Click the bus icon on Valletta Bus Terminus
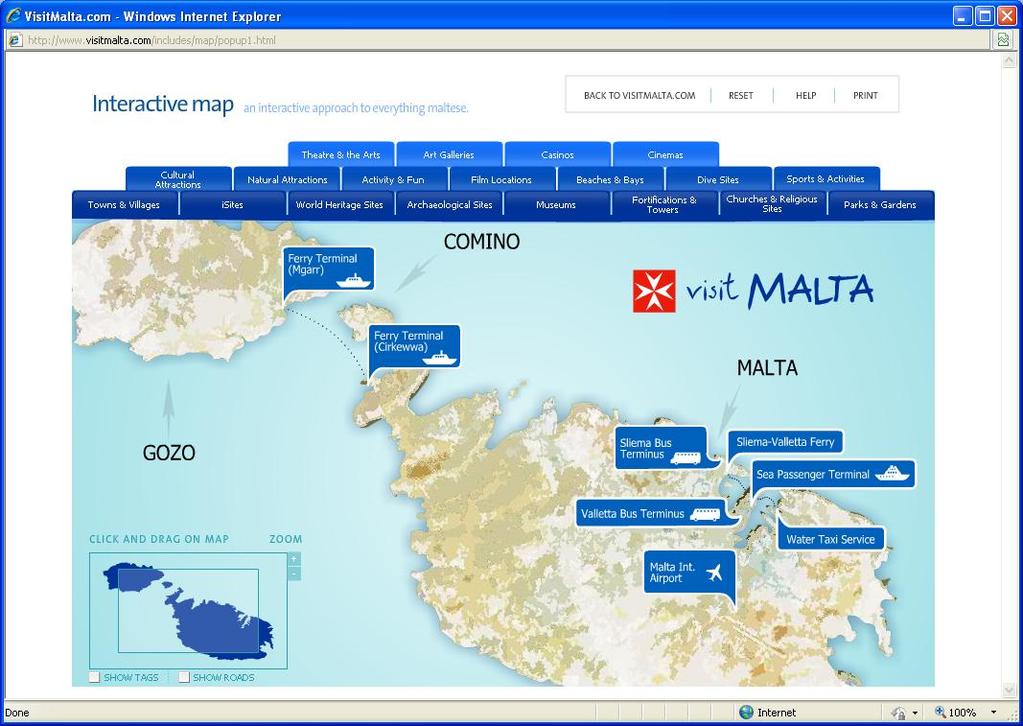Viewport: 1023px width, 726px height. tap(705, 514)
